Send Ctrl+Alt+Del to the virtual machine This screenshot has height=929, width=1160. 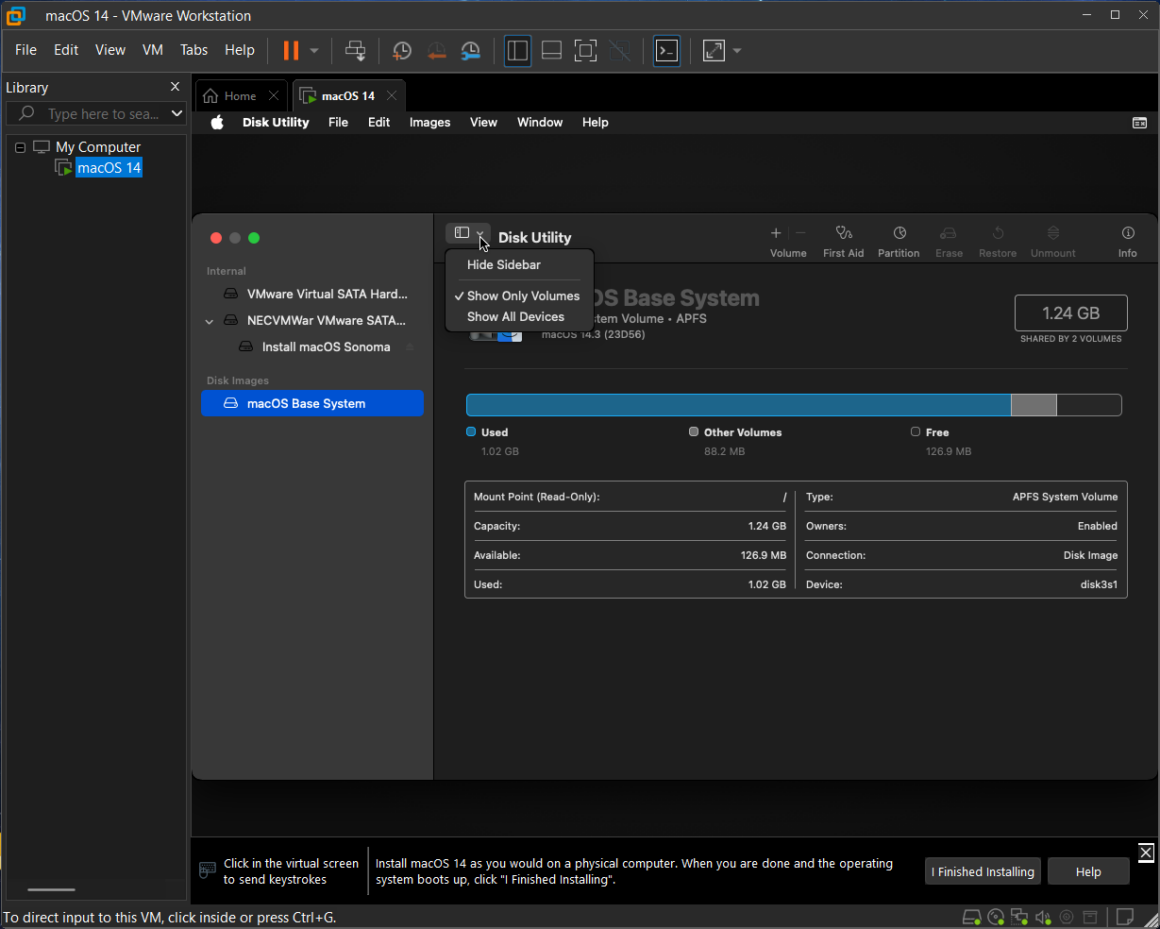tap(355, 50)
